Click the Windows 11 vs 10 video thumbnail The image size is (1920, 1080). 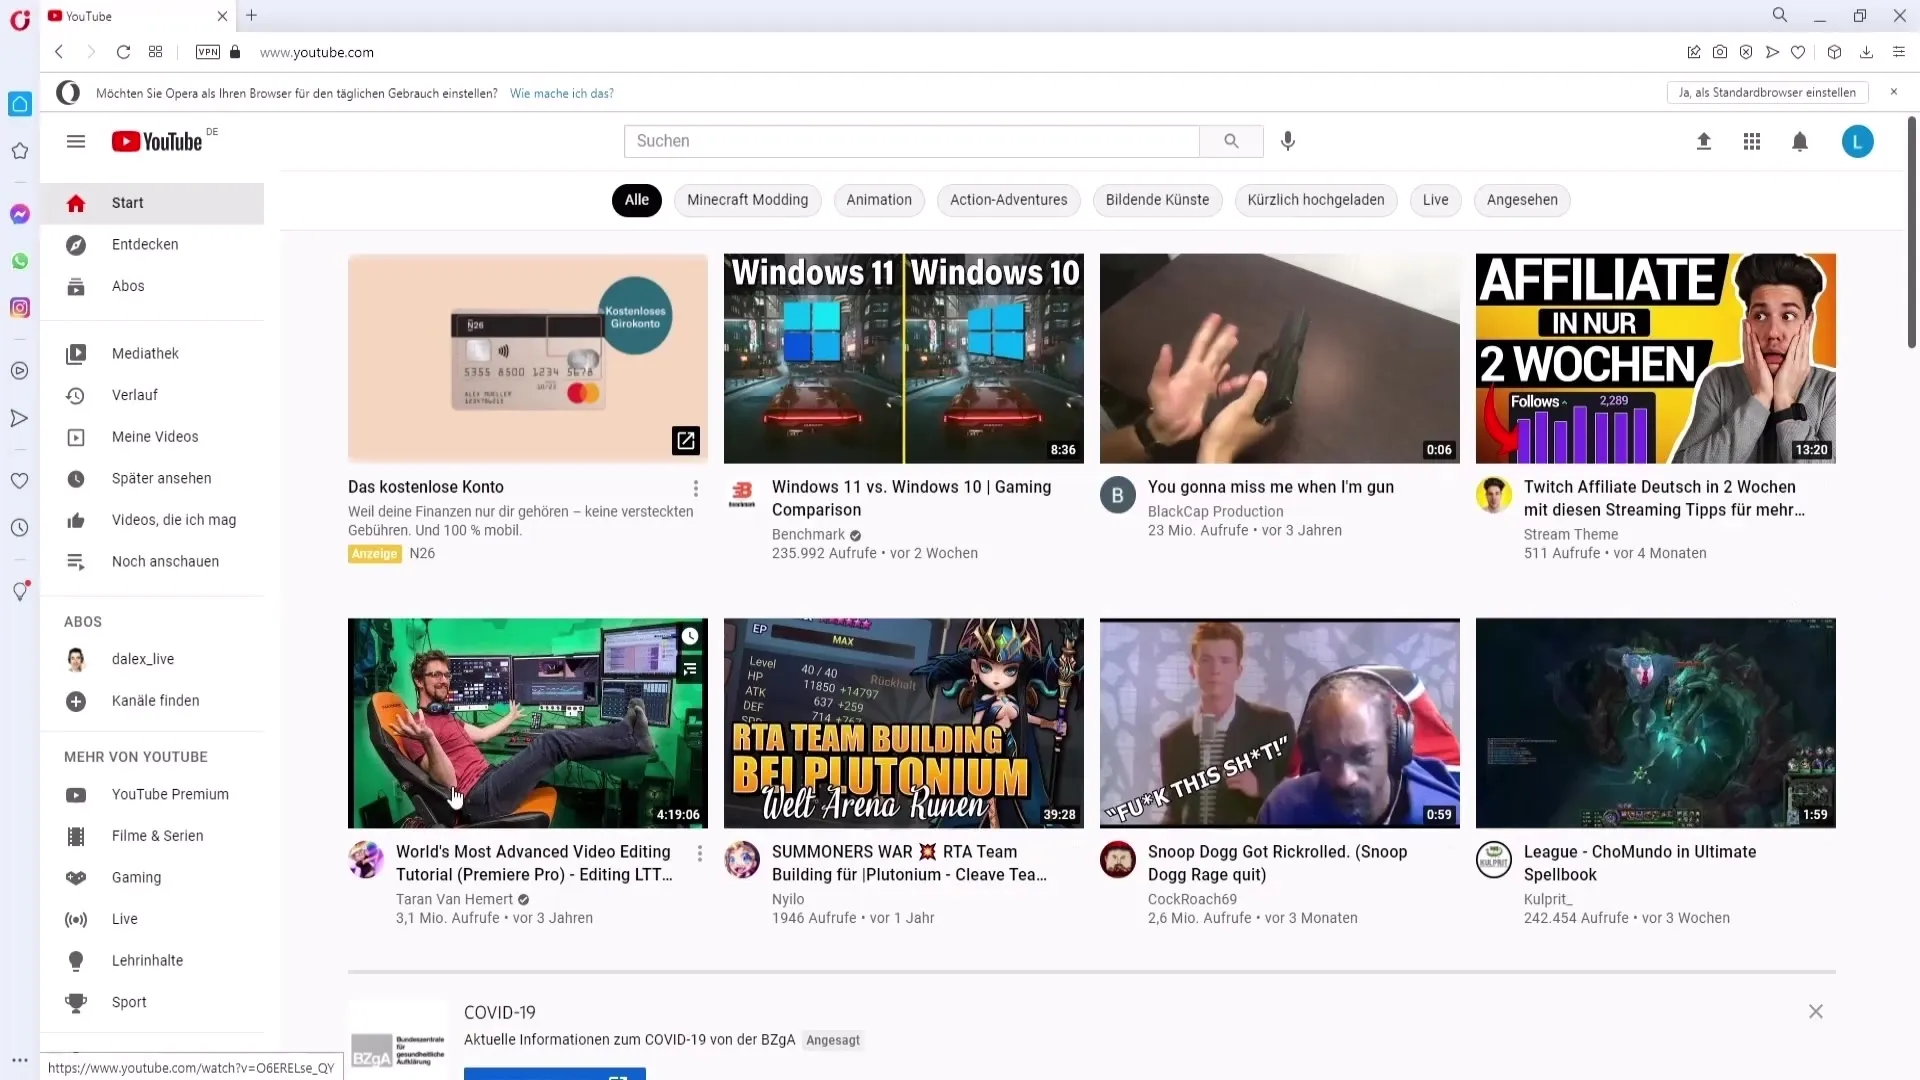pos(903,357)
